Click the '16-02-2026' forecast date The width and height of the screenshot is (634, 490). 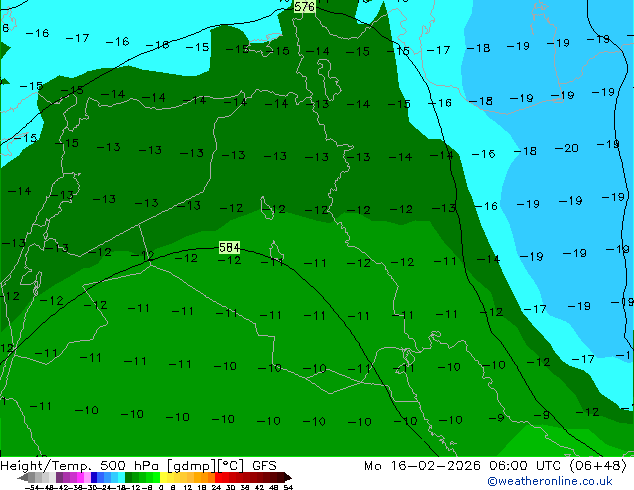coord(435,466)
